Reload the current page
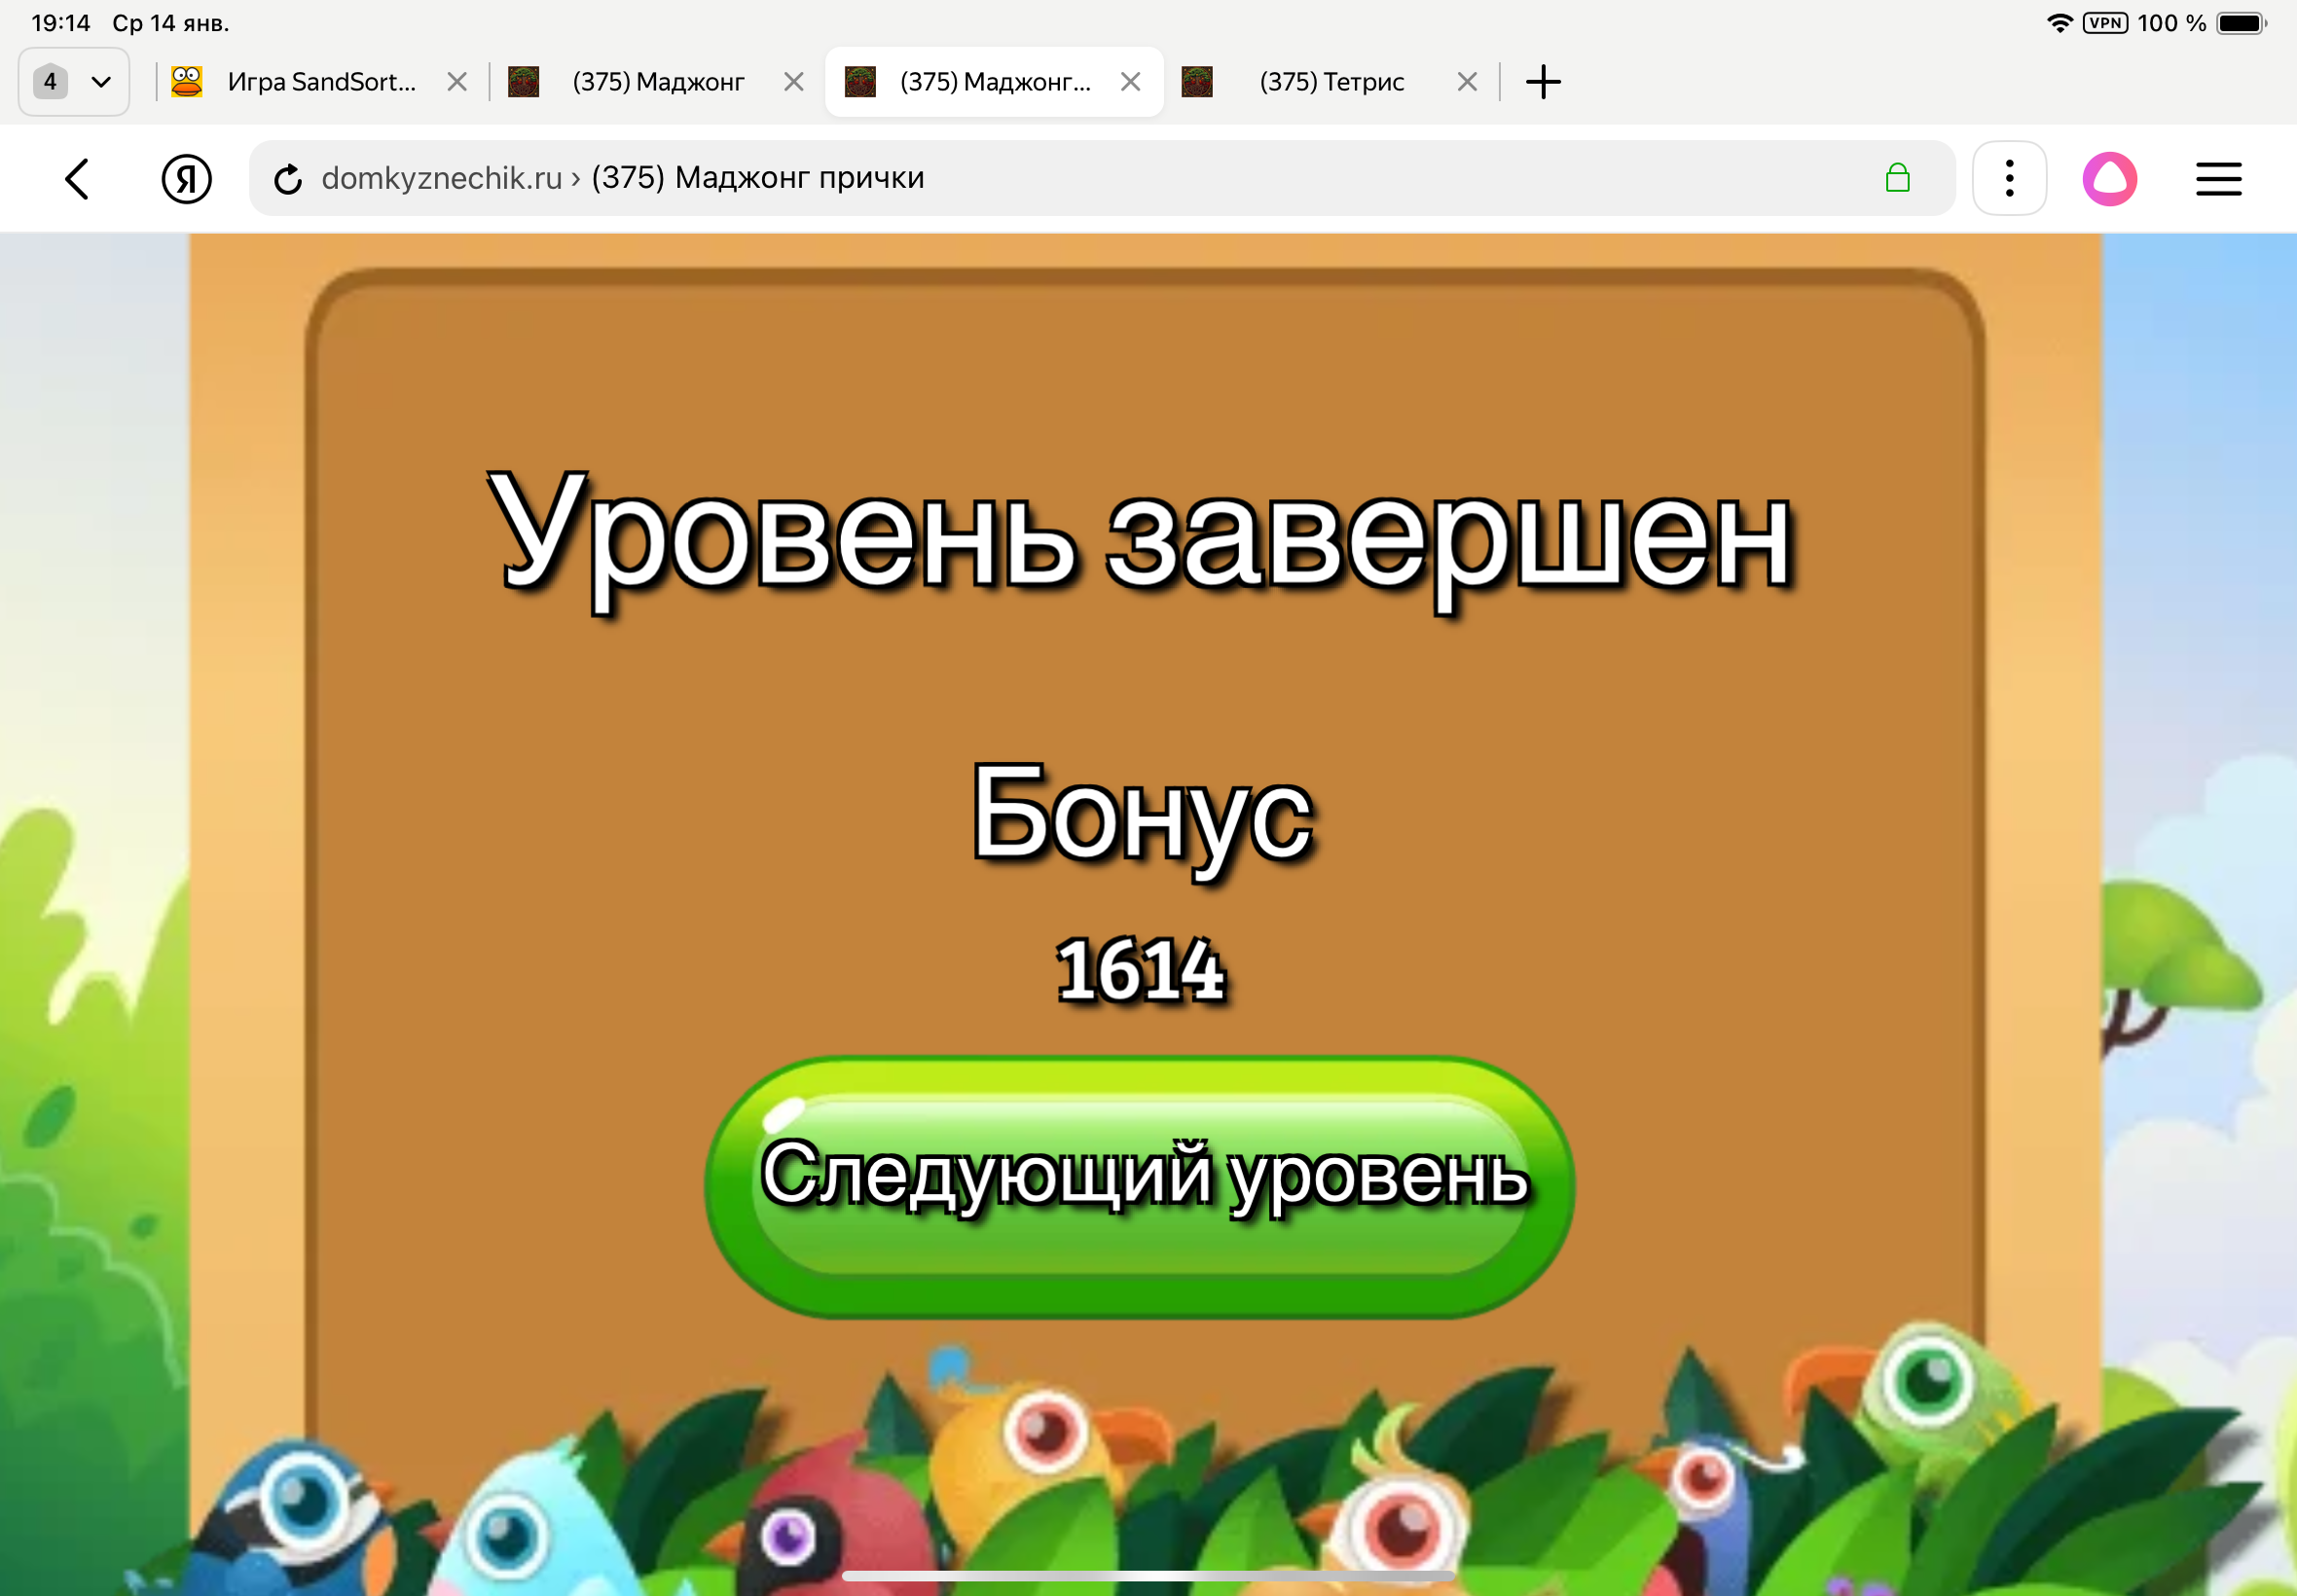This screenshot has width=2297, height=1596. pyautogui.click(x=289, y=178)
